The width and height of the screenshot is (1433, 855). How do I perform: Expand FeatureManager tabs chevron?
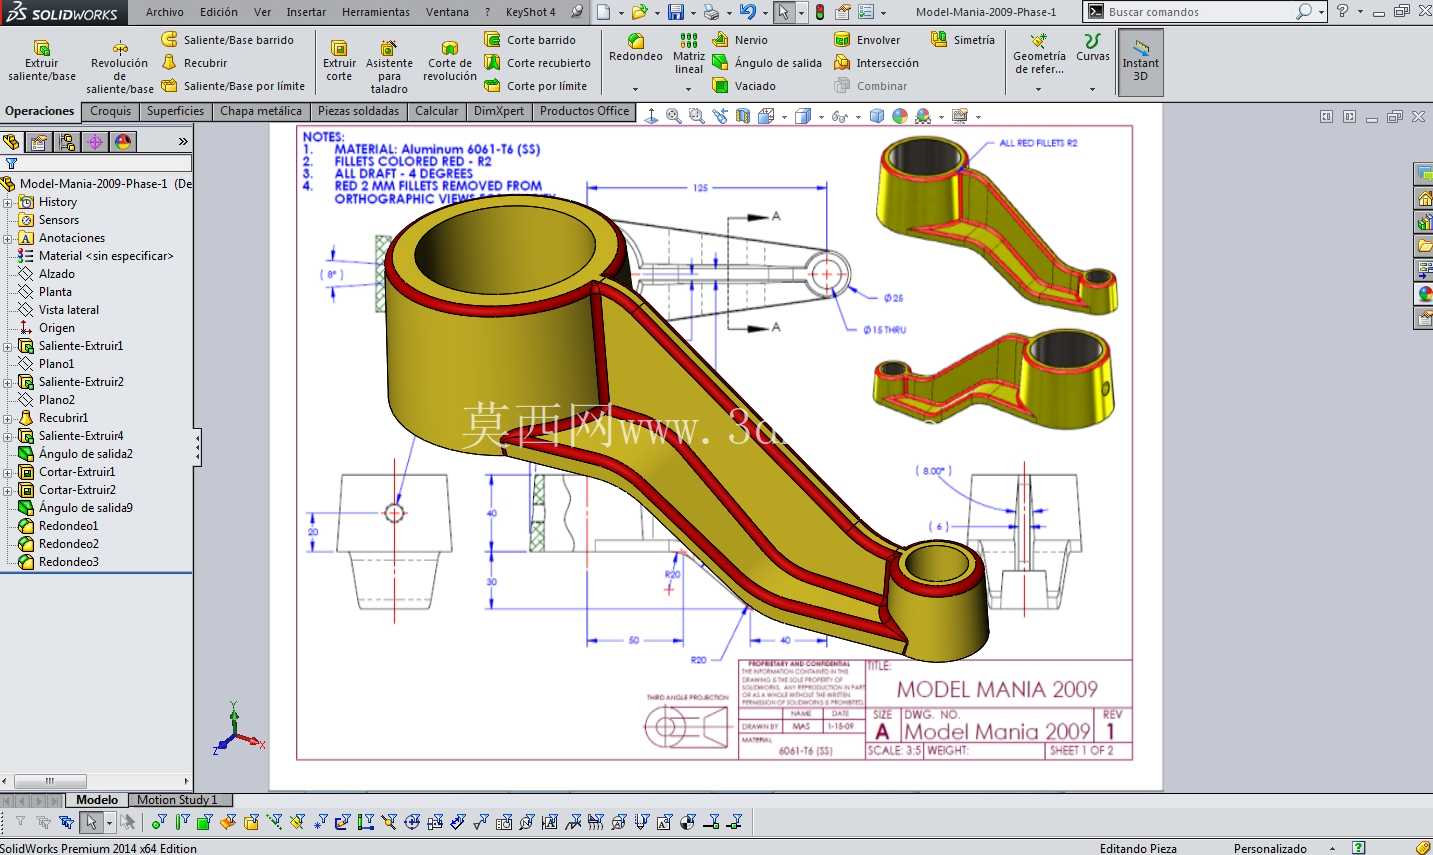point(183,142)
